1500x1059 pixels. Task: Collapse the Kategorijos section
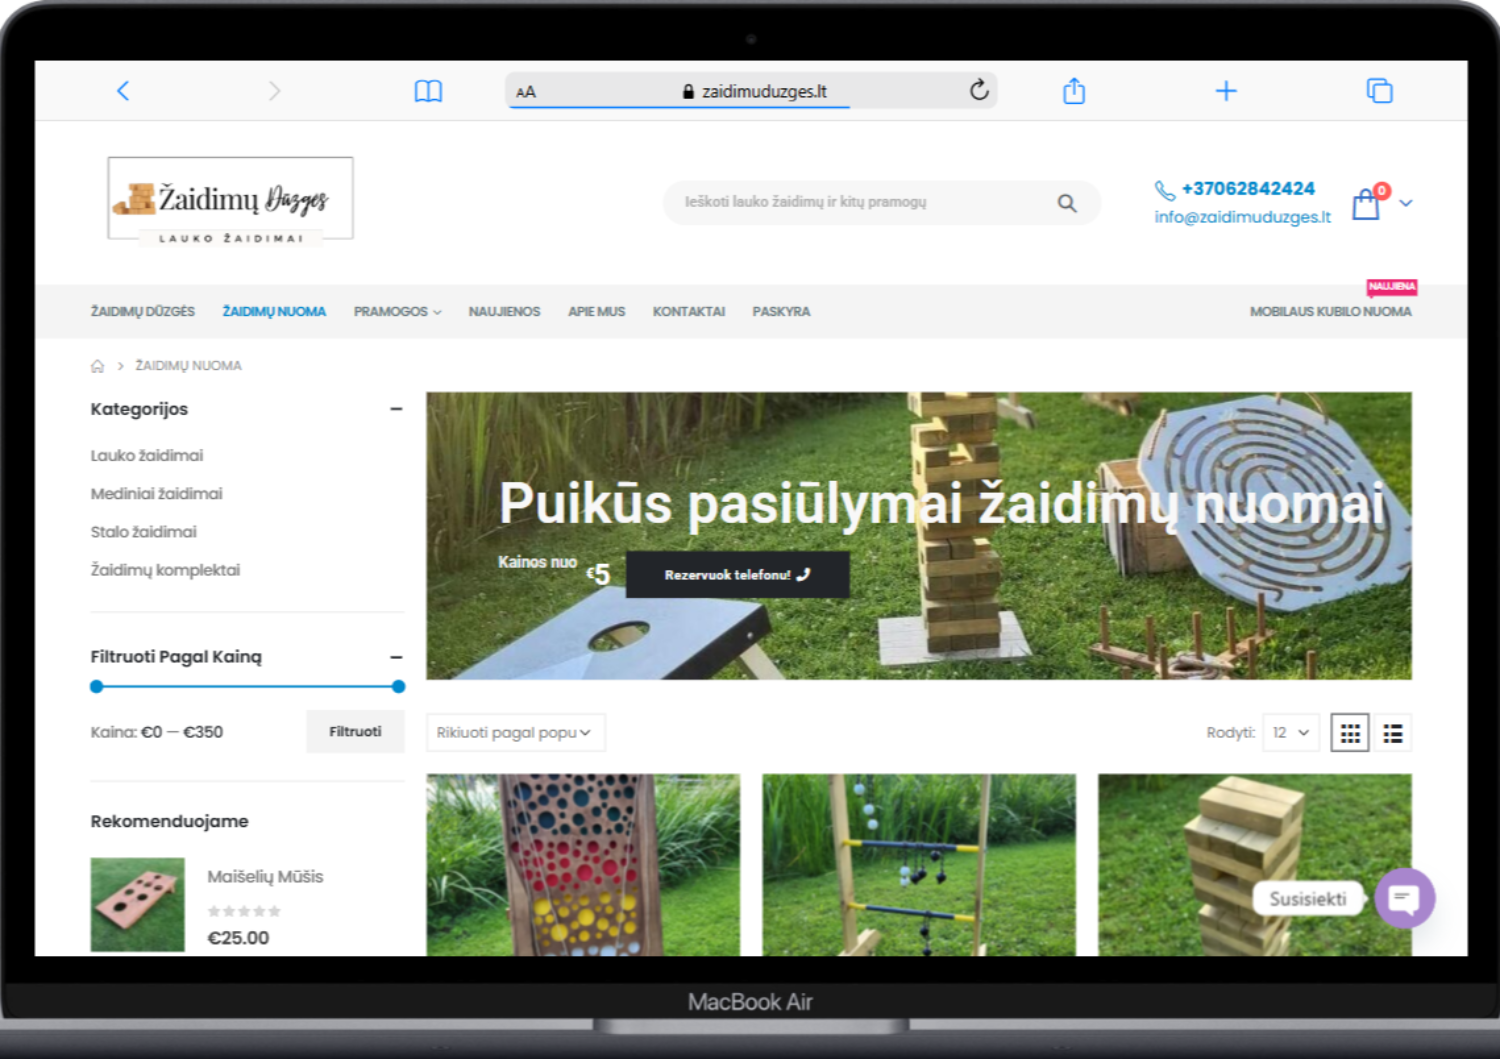[396, 409]
